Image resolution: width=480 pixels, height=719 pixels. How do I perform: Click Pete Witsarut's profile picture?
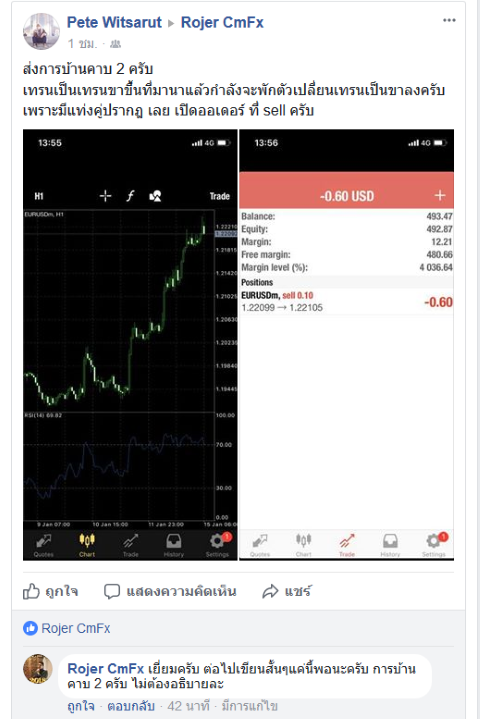pos(41,31)
